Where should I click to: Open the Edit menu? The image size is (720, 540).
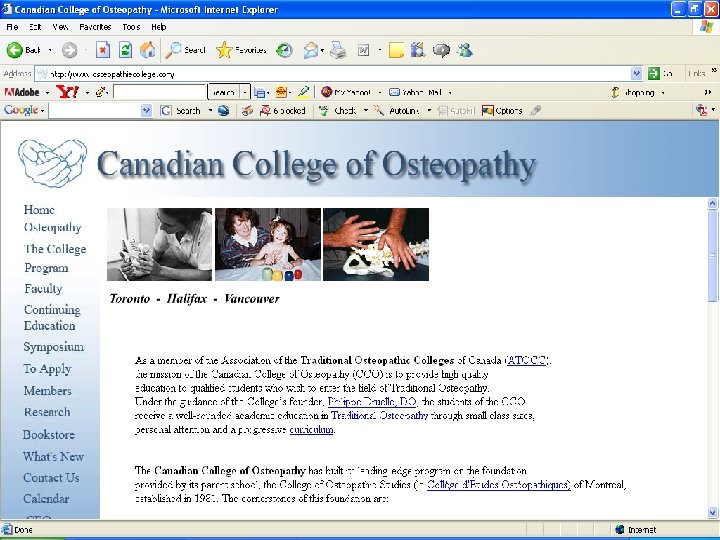[x=35, y=27]
